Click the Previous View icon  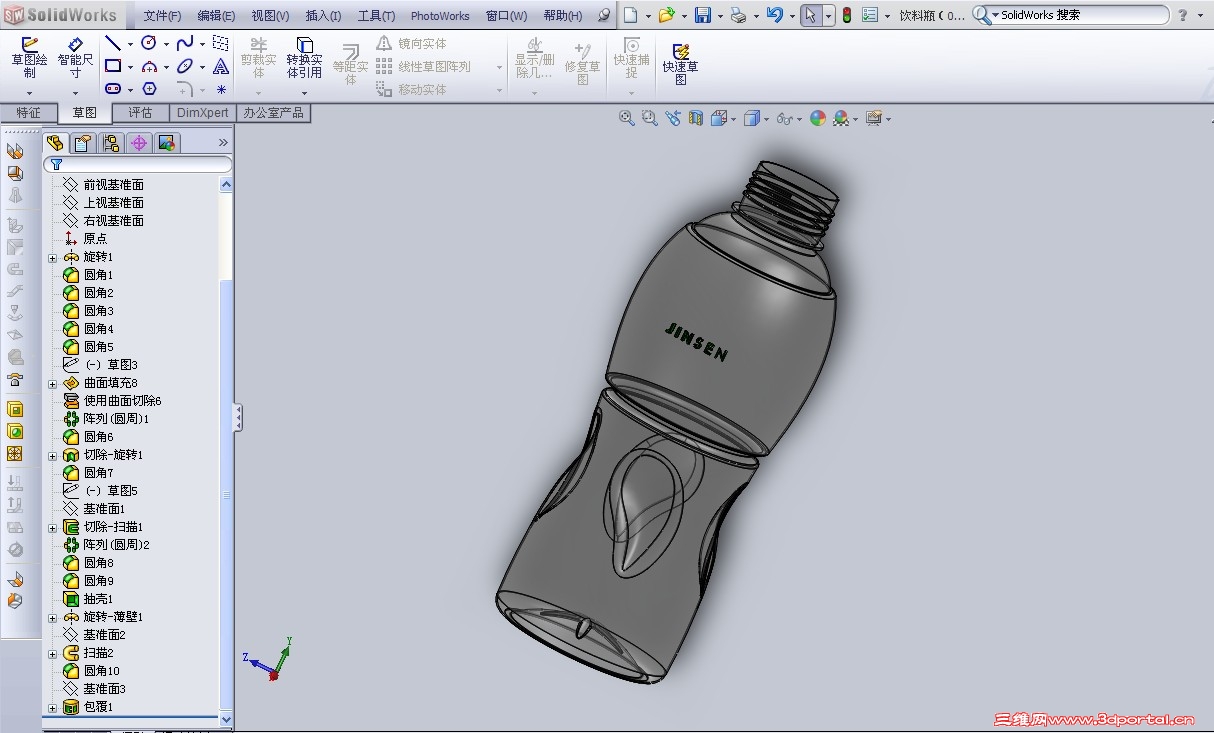pyautogui.click(x=673, y=118)
